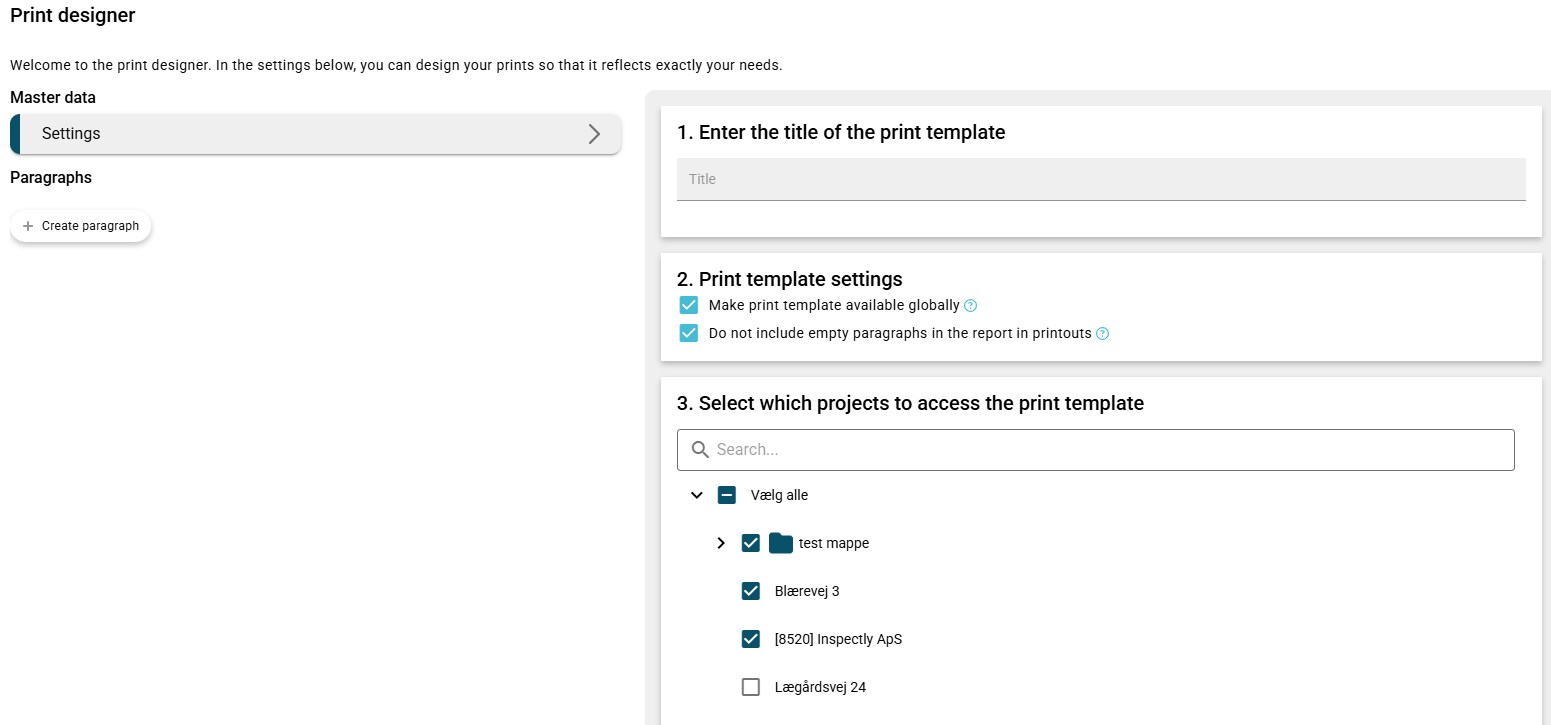Image resolution: width=1551 pixels, height=725 pixels.
Task: Uncheck the Blærevej 3 project checkbox
Action: [751, 591]
